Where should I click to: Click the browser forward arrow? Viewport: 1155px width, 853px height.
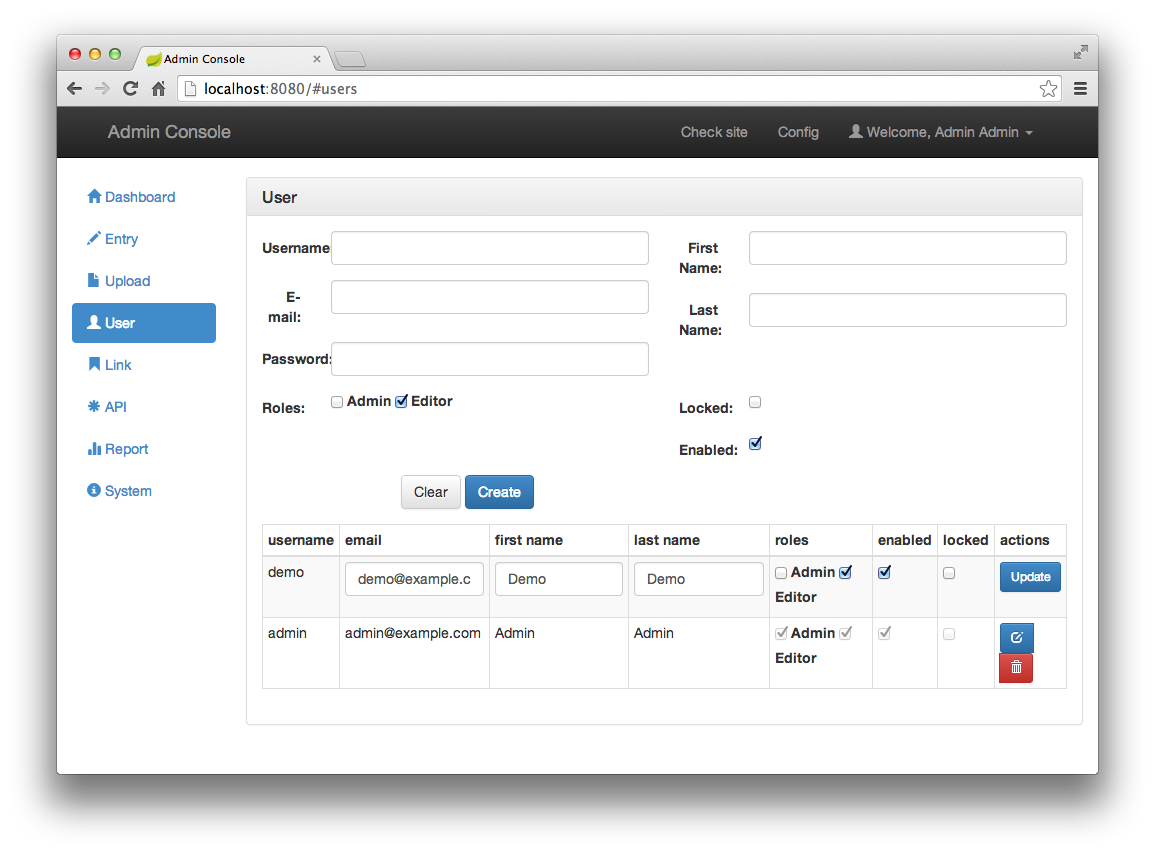[x=102, y=88]
